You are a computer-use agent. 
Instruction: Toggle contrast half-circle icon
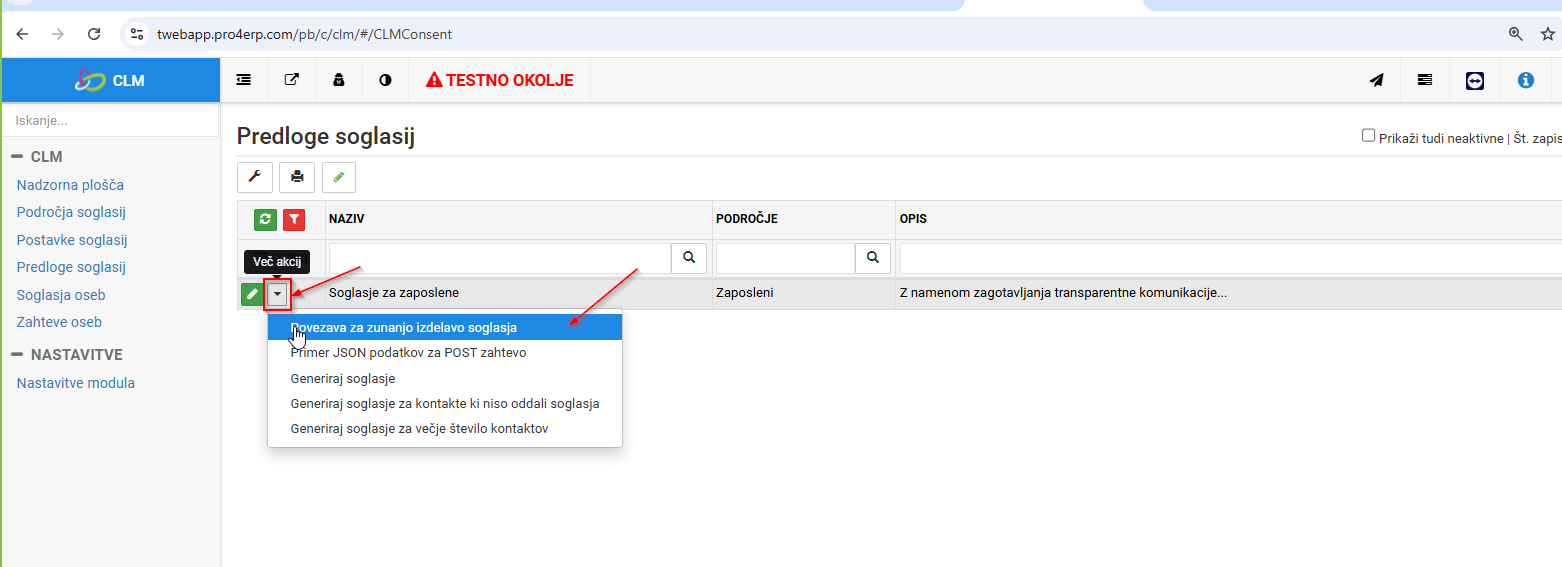click(x=386, y=80)
